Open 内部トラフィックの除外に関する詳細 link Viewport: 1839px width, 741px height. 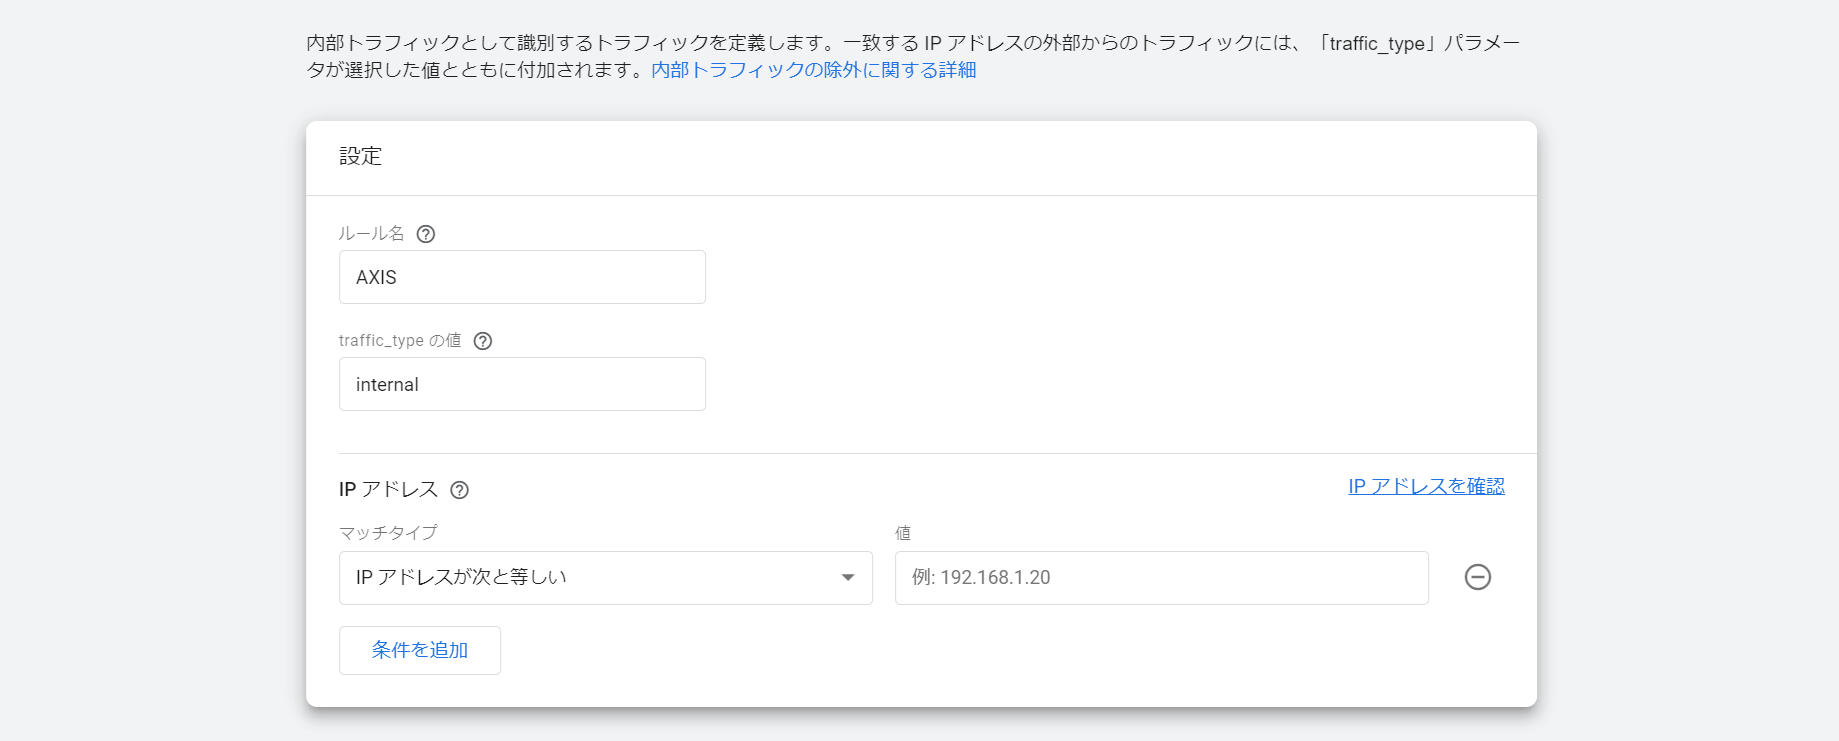814,70
